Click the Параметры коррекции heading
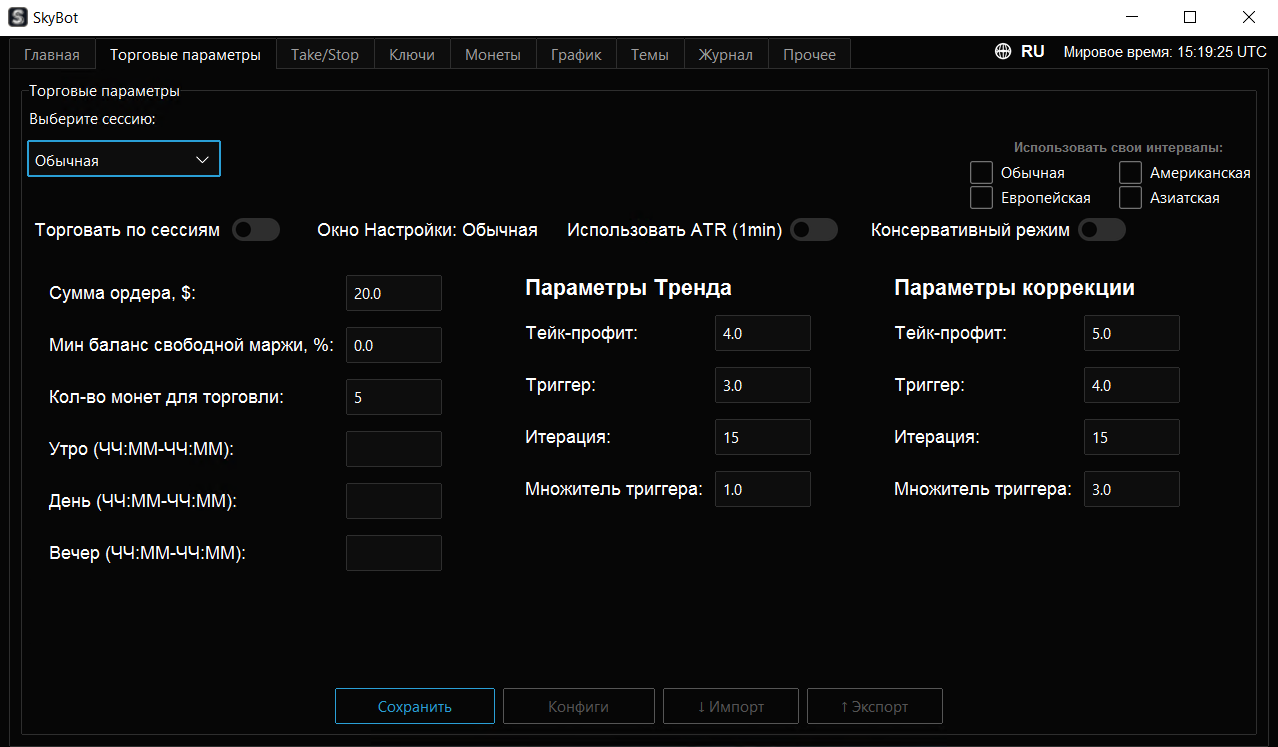The height and width of the screenshot is (747, 1278). (x=1014, y=288)
